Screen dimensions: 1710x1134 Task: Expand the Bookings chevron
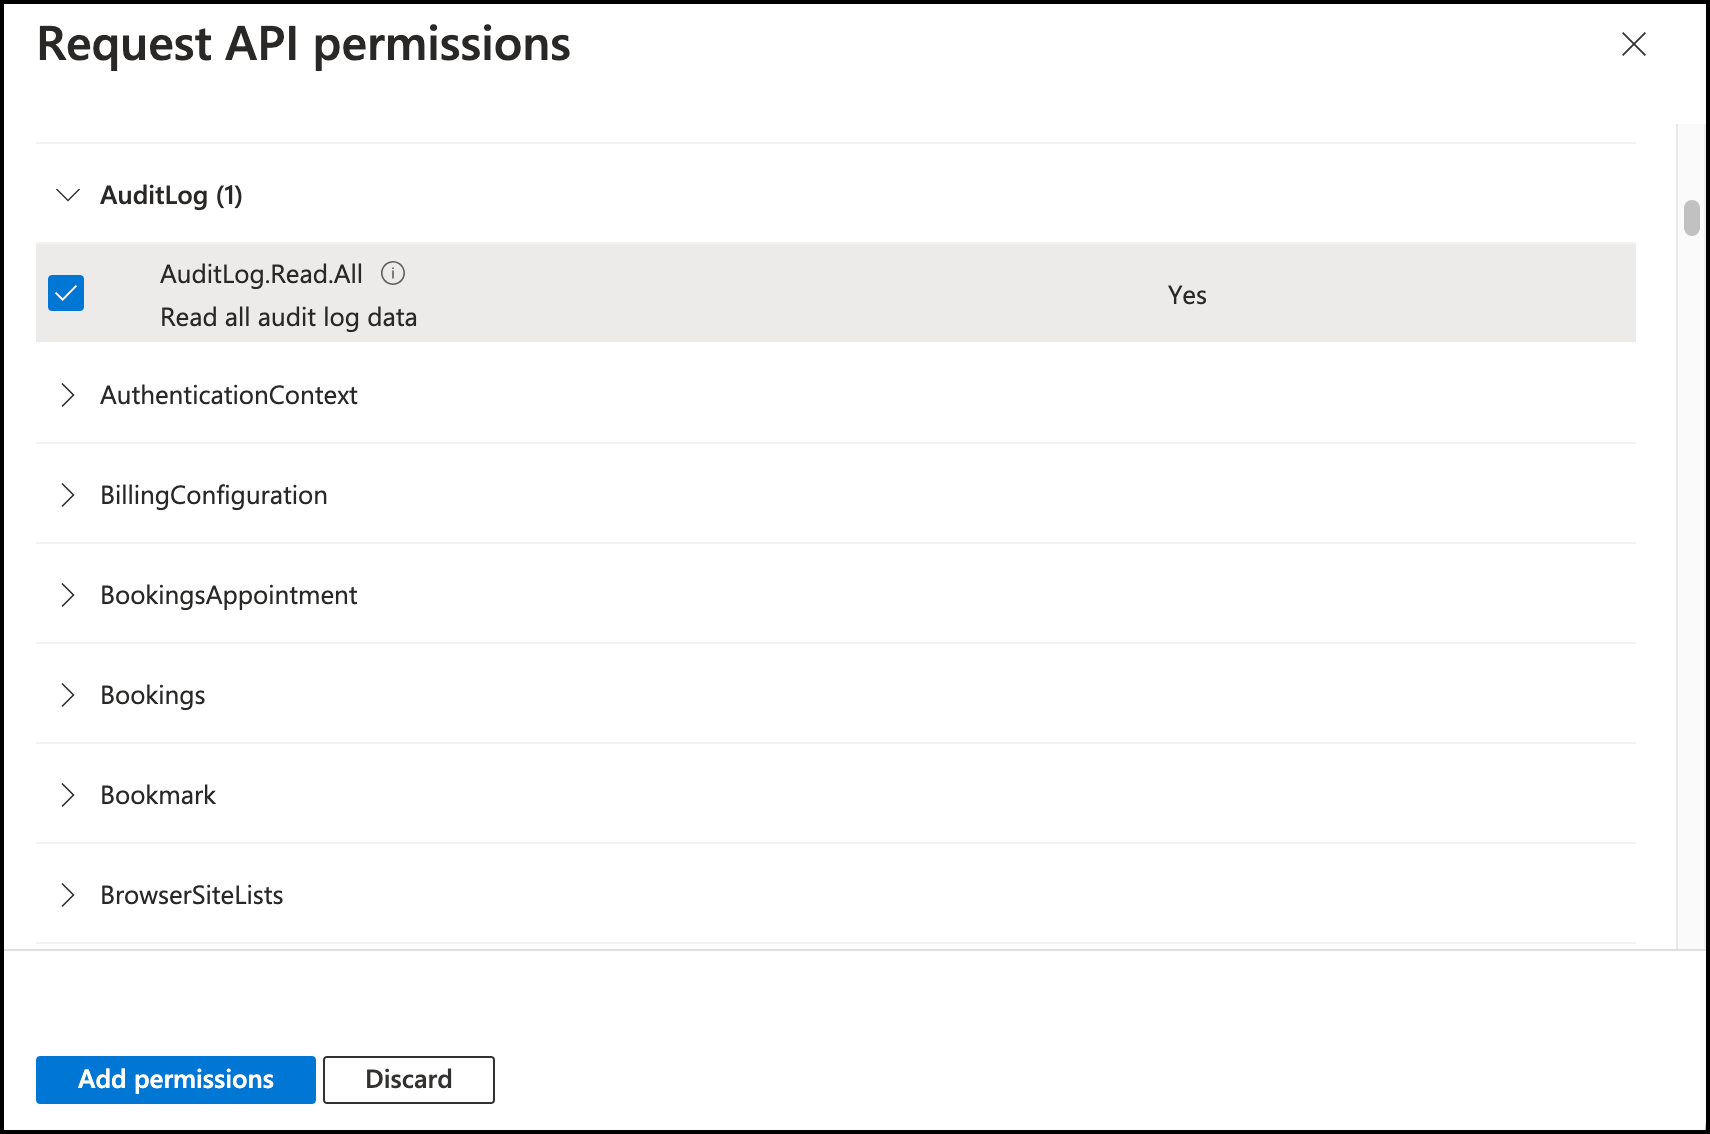[68, 695]
